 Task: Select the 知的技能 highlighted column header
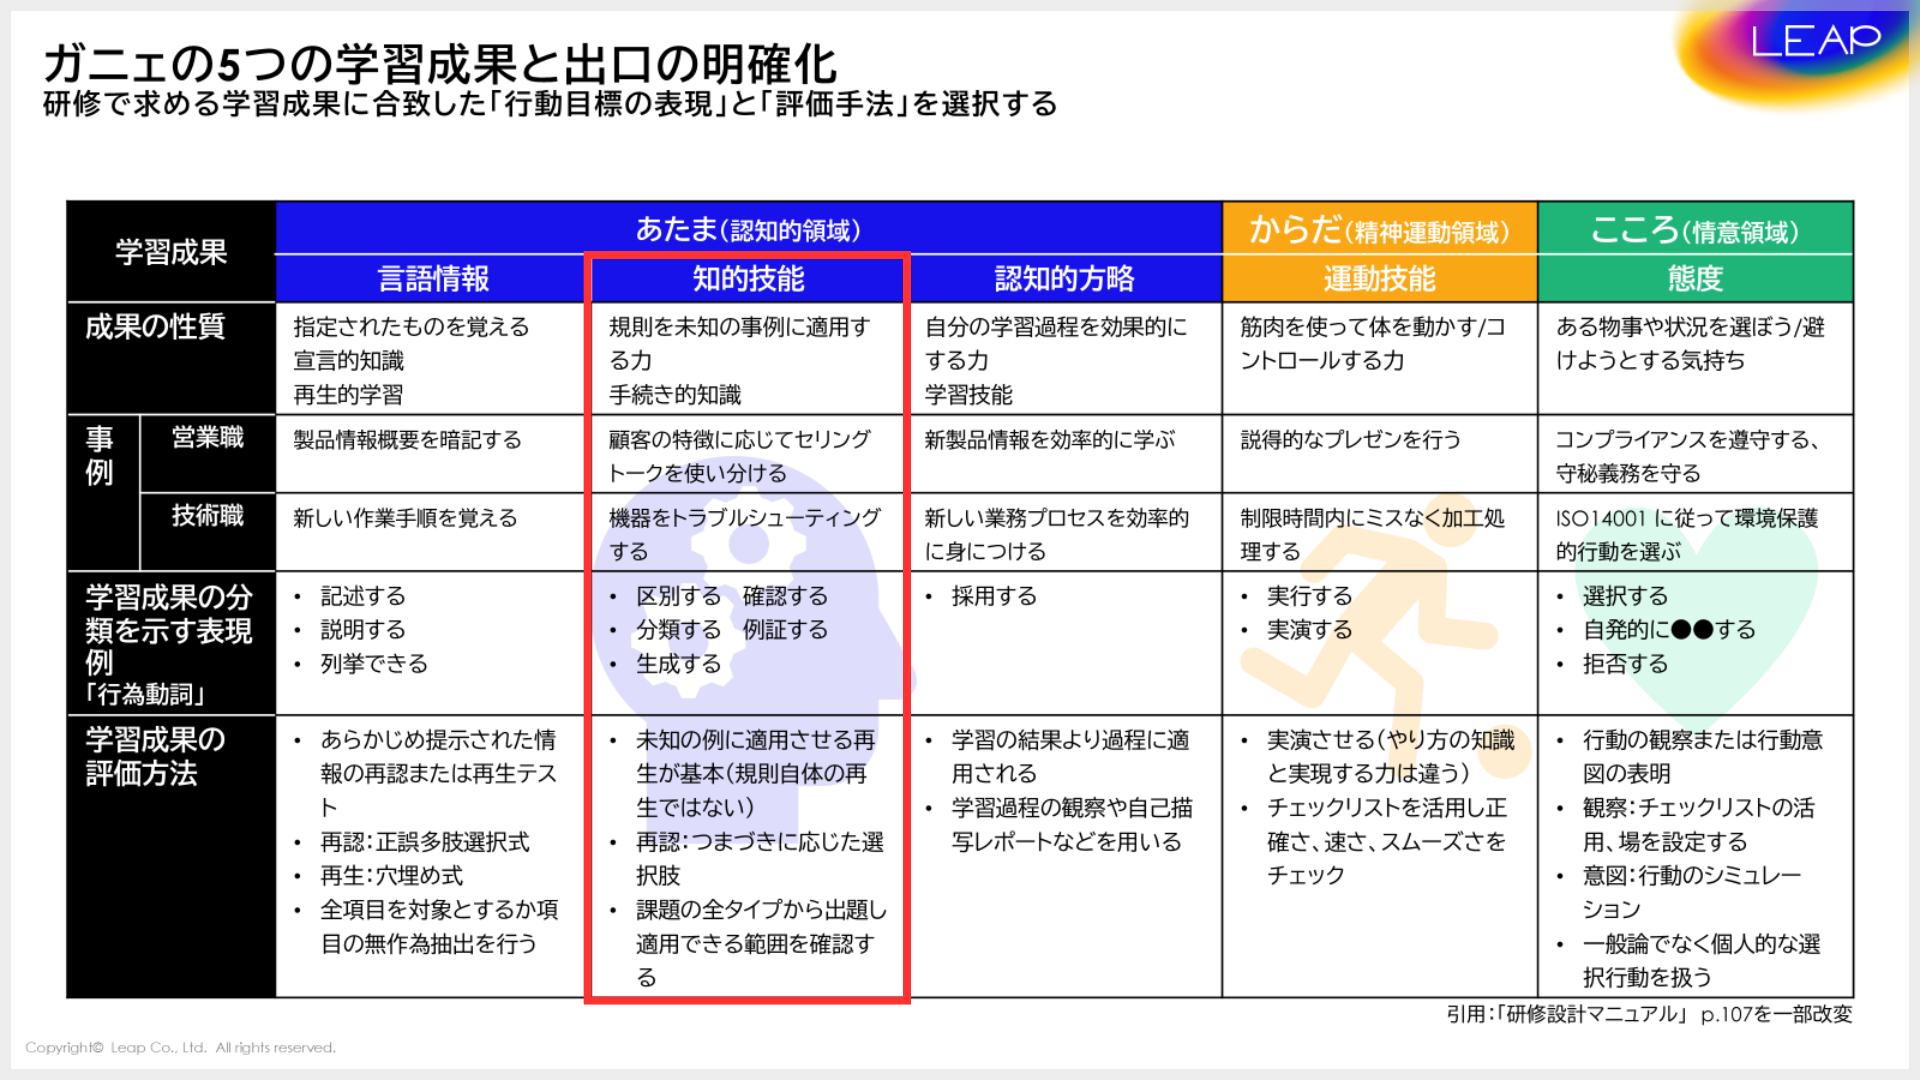(748, 280)
